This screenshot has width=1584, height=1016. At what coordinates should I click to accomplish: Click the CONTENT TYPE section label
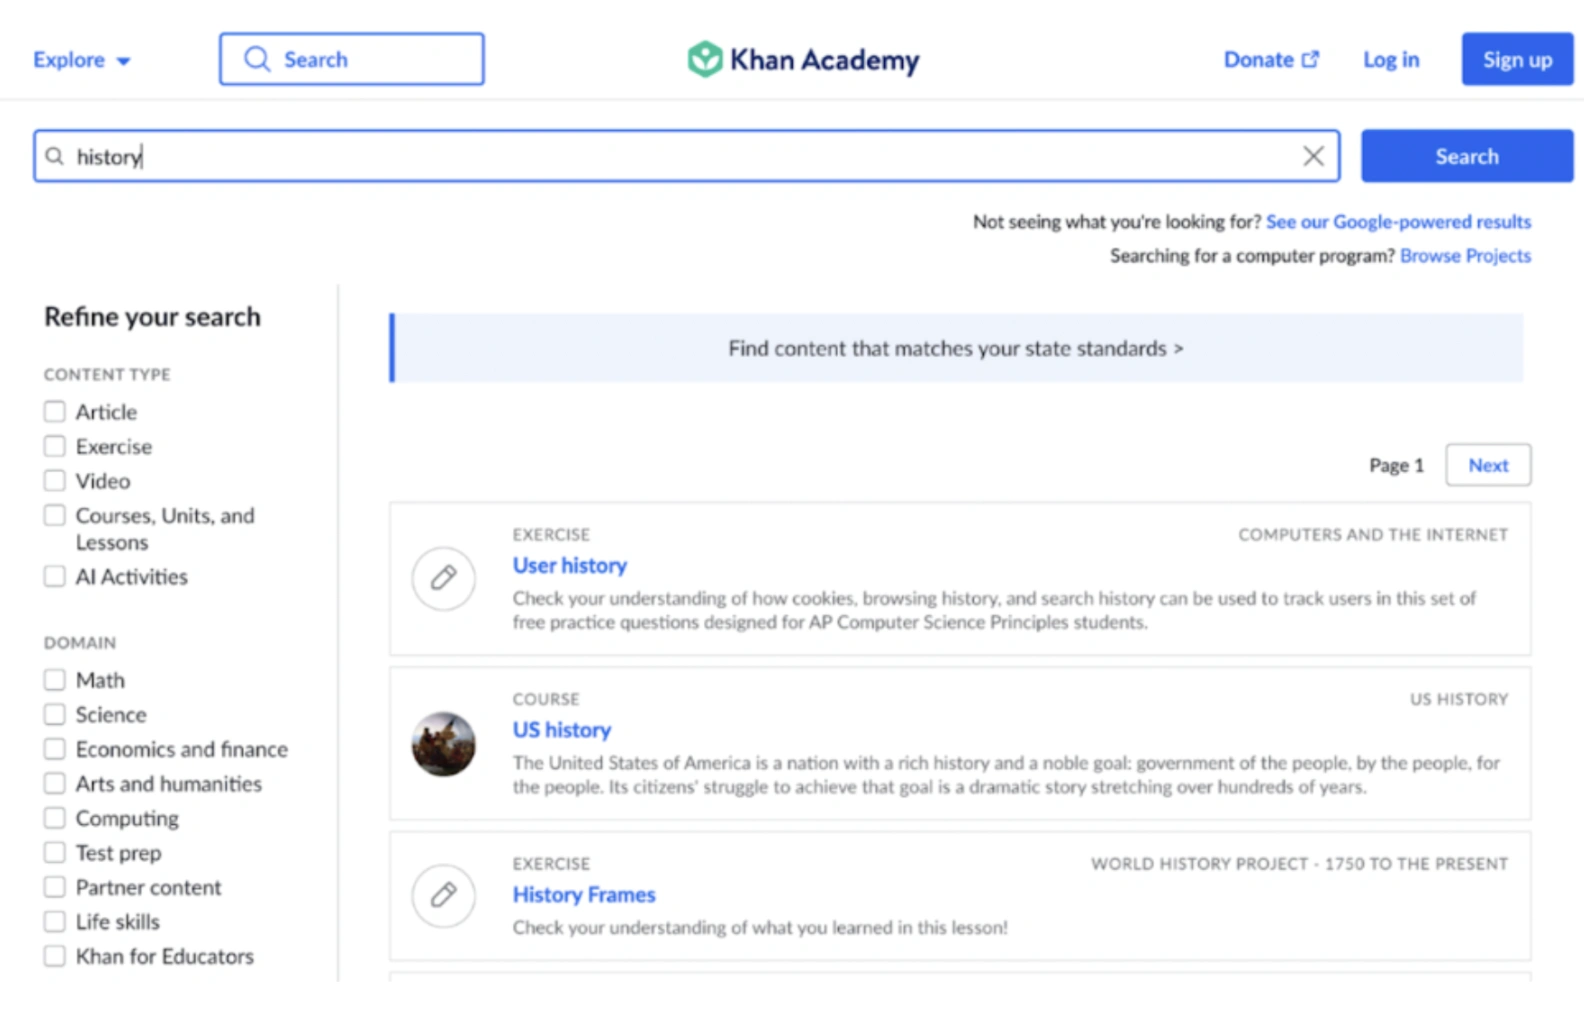[107, 374]
